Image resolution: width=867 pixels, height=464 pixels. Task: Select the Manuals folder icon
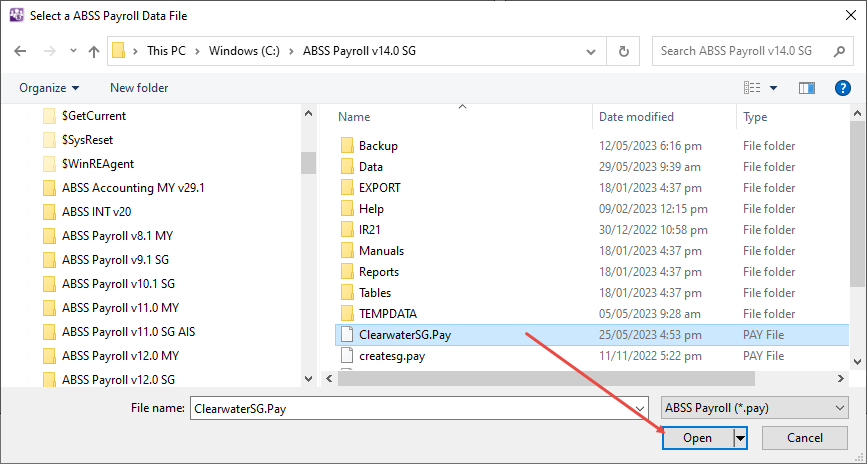(x=347, y=251)
